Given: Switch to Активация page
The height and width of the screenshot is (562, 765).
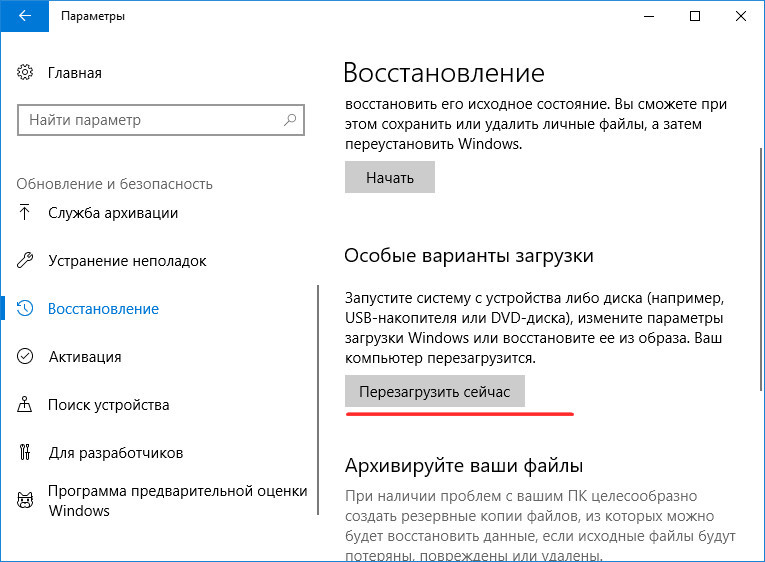Looking at the screenshot, I should click(85, 357).
